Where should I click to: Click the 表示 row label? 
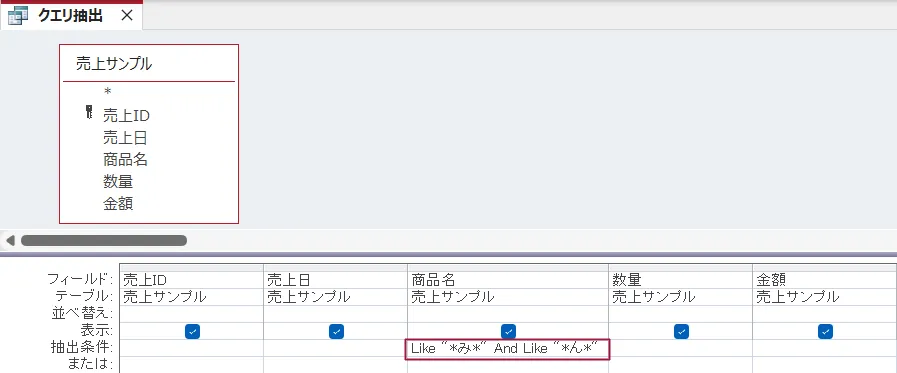point(97,331)
